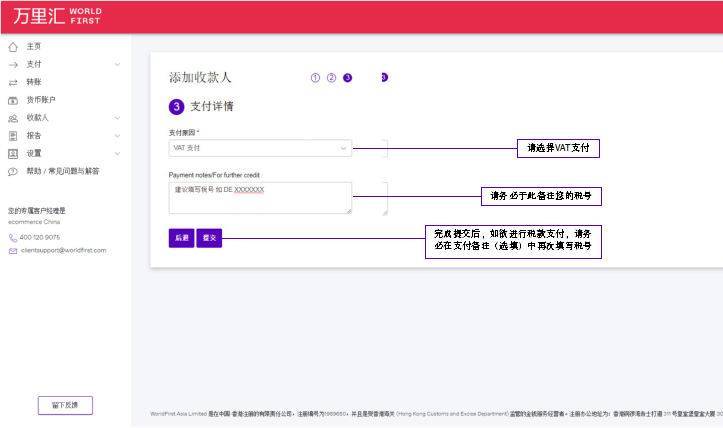Click the 留下反馈 feedback button
The height and width of the screenshot is (428, 723).
pos(65,405)
